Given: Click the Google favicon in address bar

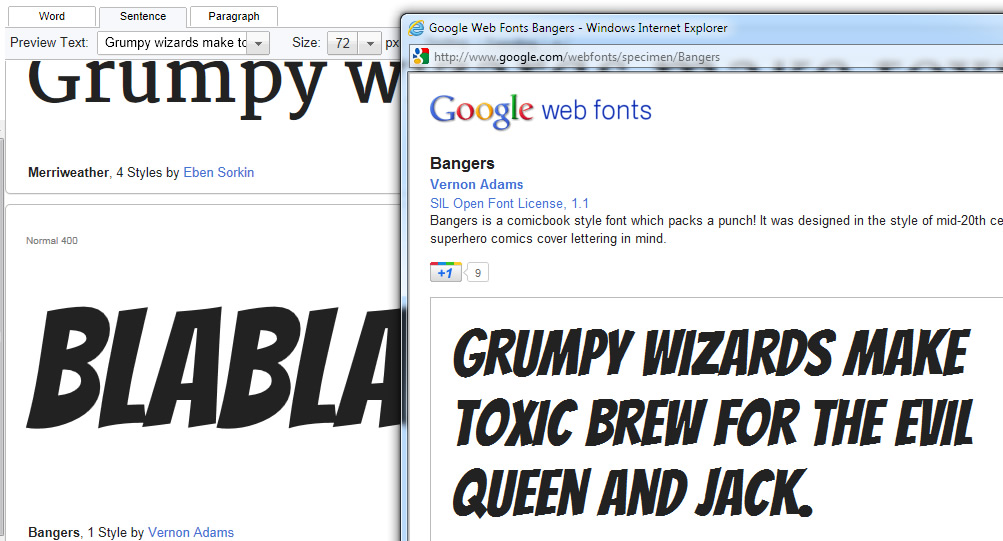Looking at the screenshot, I should (x=420, y=56).
